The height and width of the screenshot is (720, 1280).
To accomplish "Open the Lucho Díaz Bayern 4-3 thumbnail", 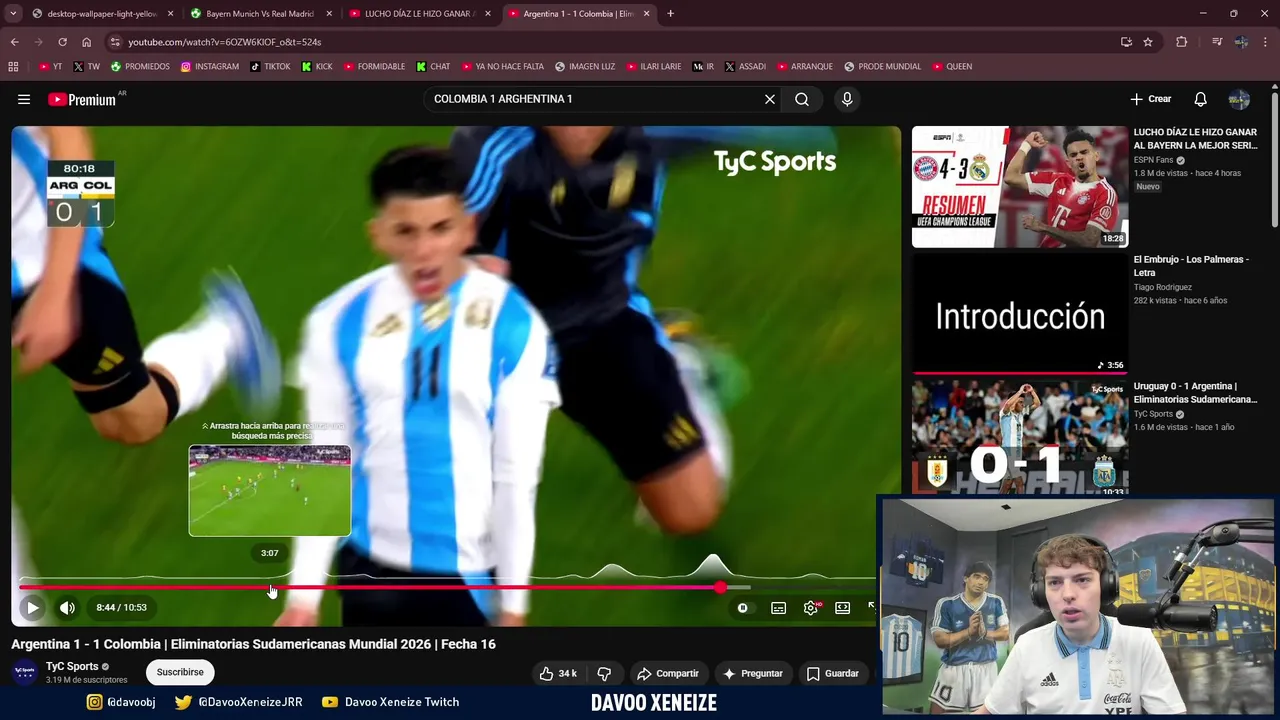I will (x=1020, y=187).
